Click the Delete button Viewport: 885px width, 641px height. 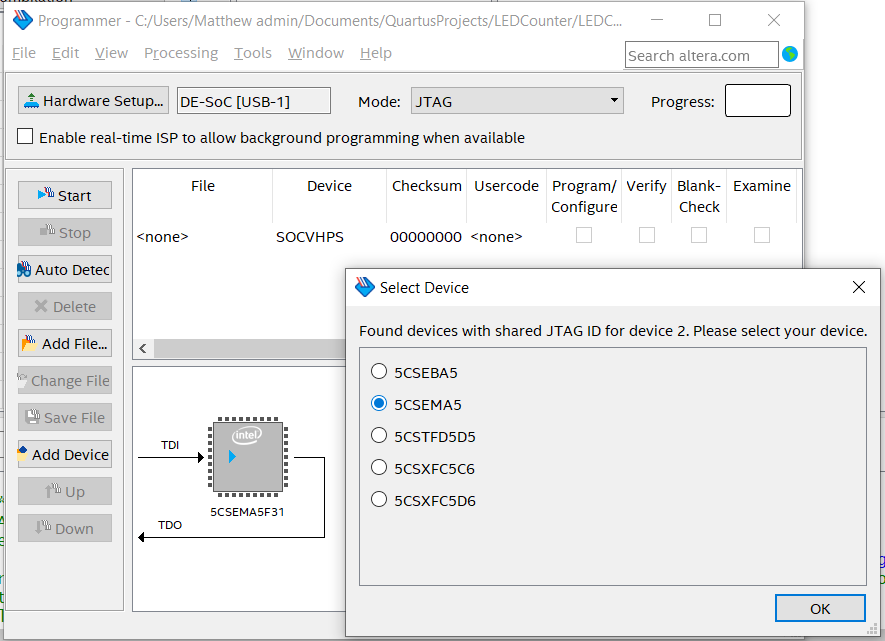tap(65, 306)
